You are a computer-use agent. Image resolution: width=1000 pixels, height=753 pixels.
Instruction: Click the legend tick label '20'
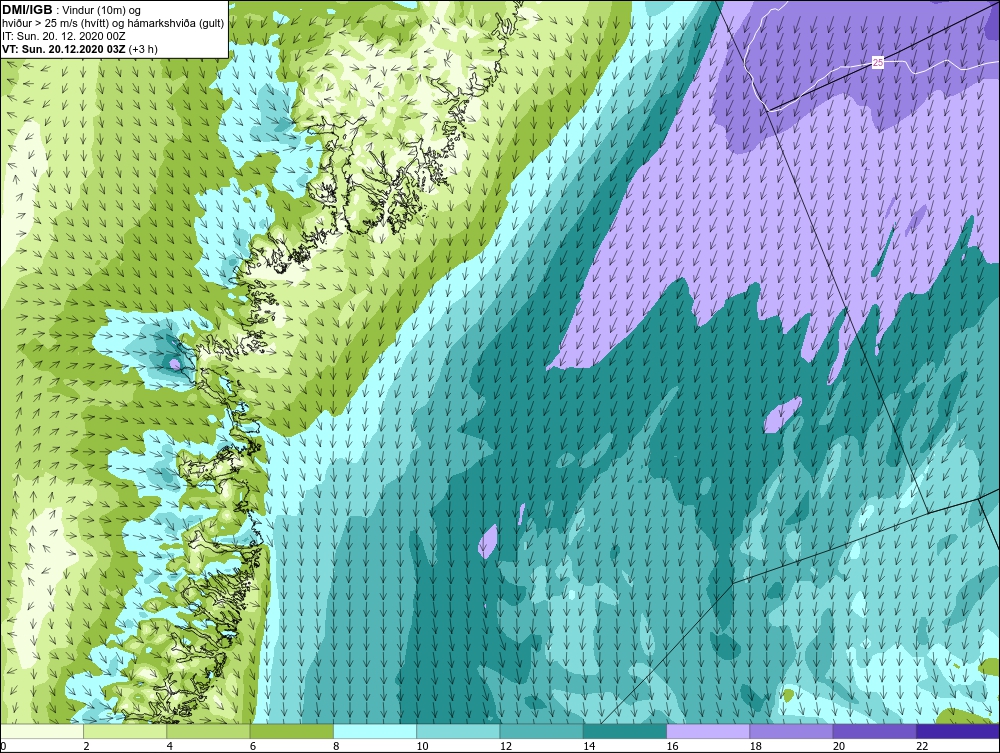(x=839, y=747)
